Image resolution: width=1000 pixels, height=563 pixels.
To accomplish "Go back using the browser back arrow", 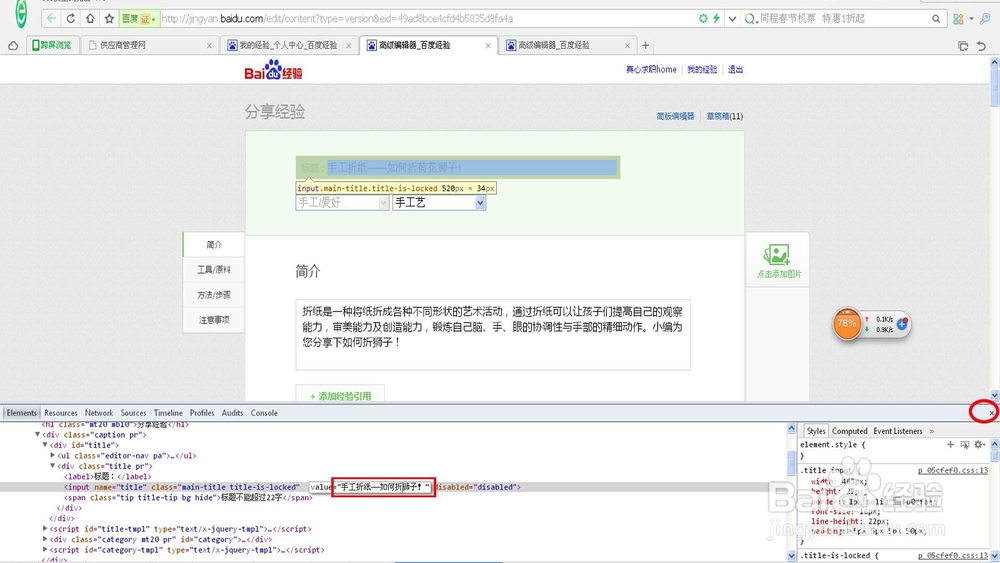I will [51, 18].
